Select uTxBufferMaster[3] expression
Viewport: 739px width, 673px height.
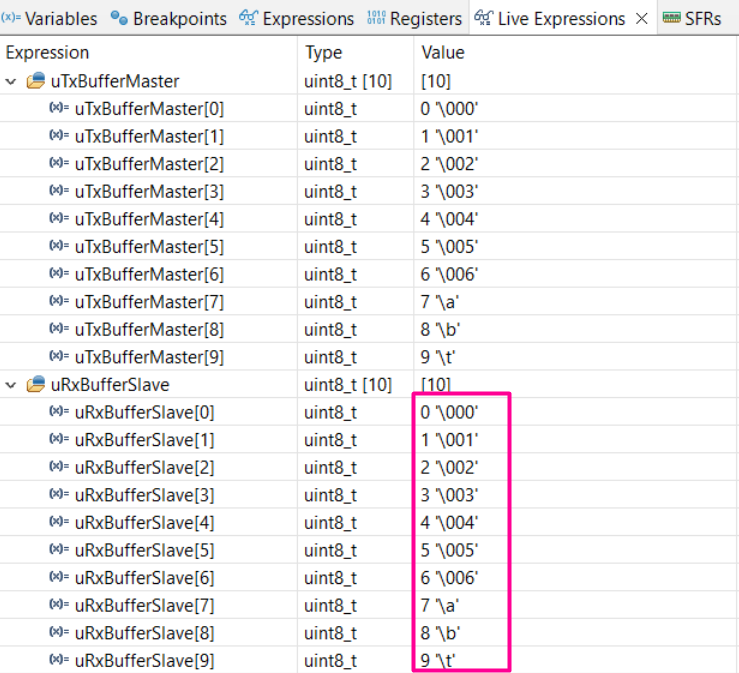149,192
